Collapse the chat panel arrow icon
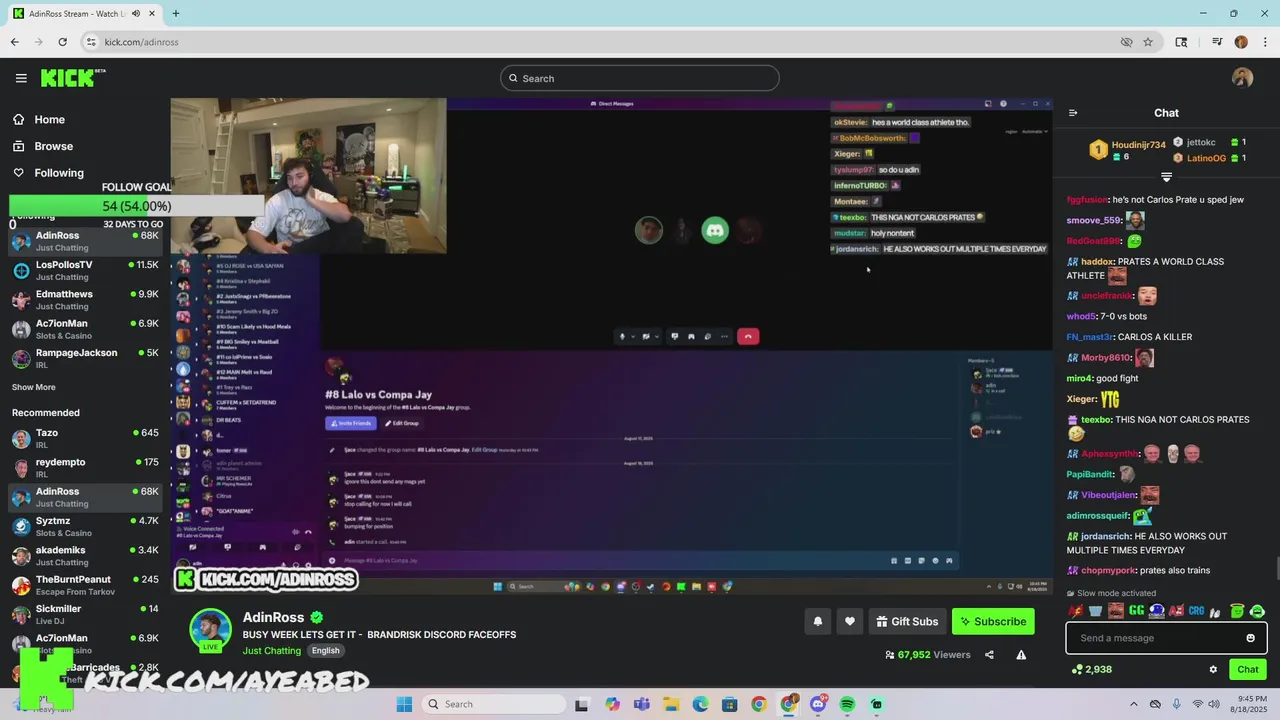The image size is (1280, 720). (1073, 113)
